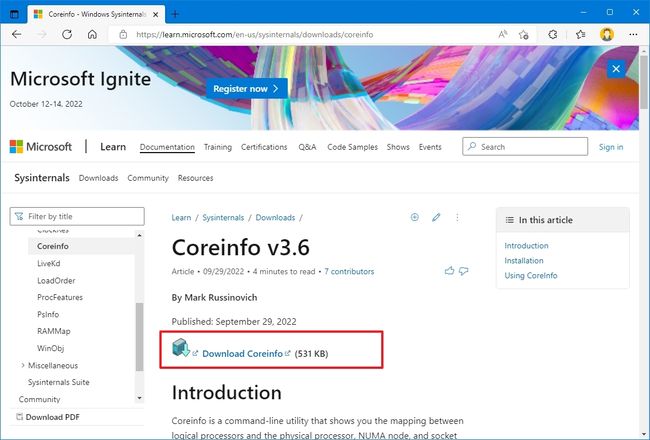
Task: Open the Q&A menu item
Action: (307, 147)
